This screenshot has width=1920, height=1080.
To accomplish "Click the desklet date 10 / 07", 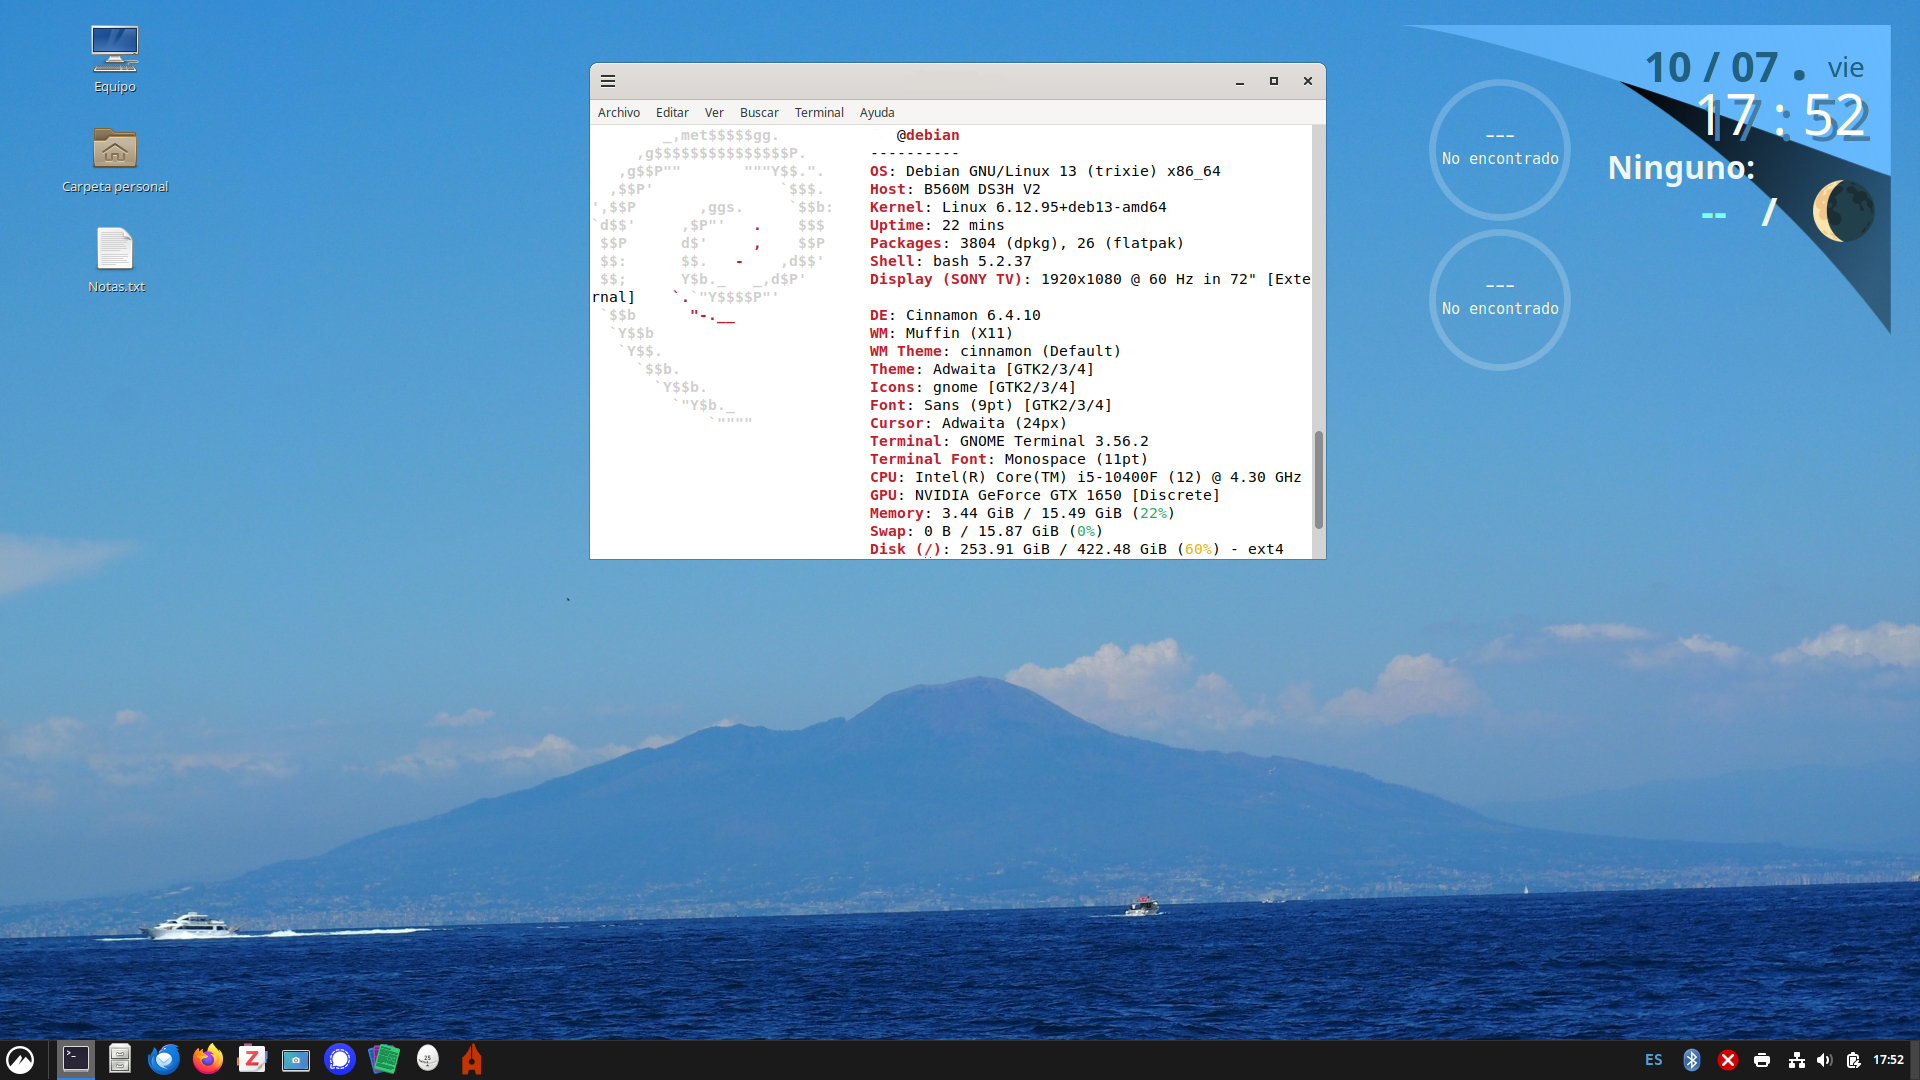I will click(1712, 68).
